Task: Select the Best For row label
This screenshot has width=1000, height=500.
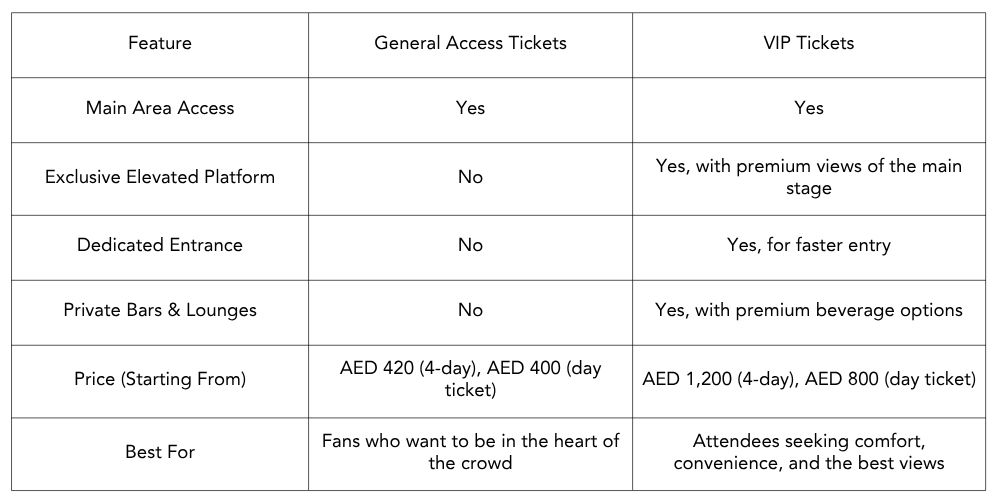Action: click(x=160, y=452)
